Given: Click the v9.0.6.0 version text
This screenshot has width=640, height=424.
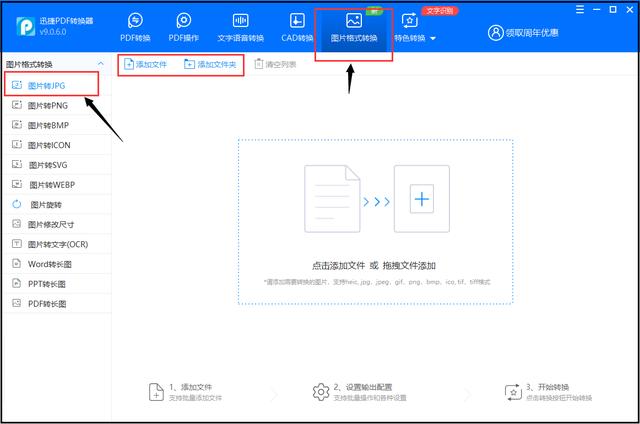Looking at the screenshot, I should coord(53,31).
